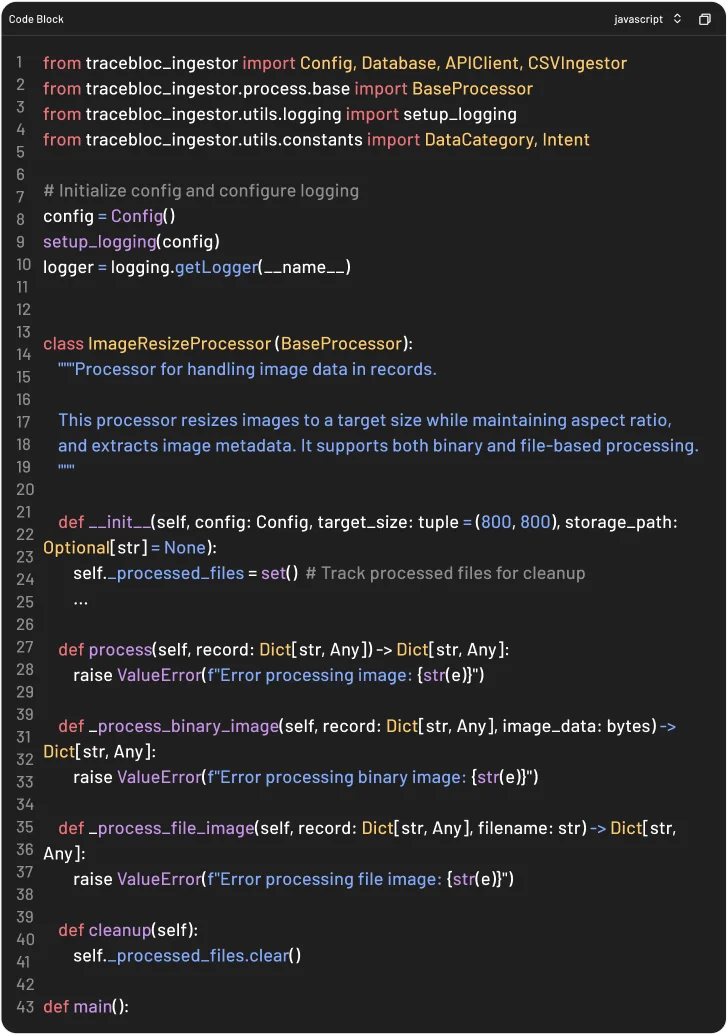Click the up-down chevron beside javascript

tap(677, 19)
